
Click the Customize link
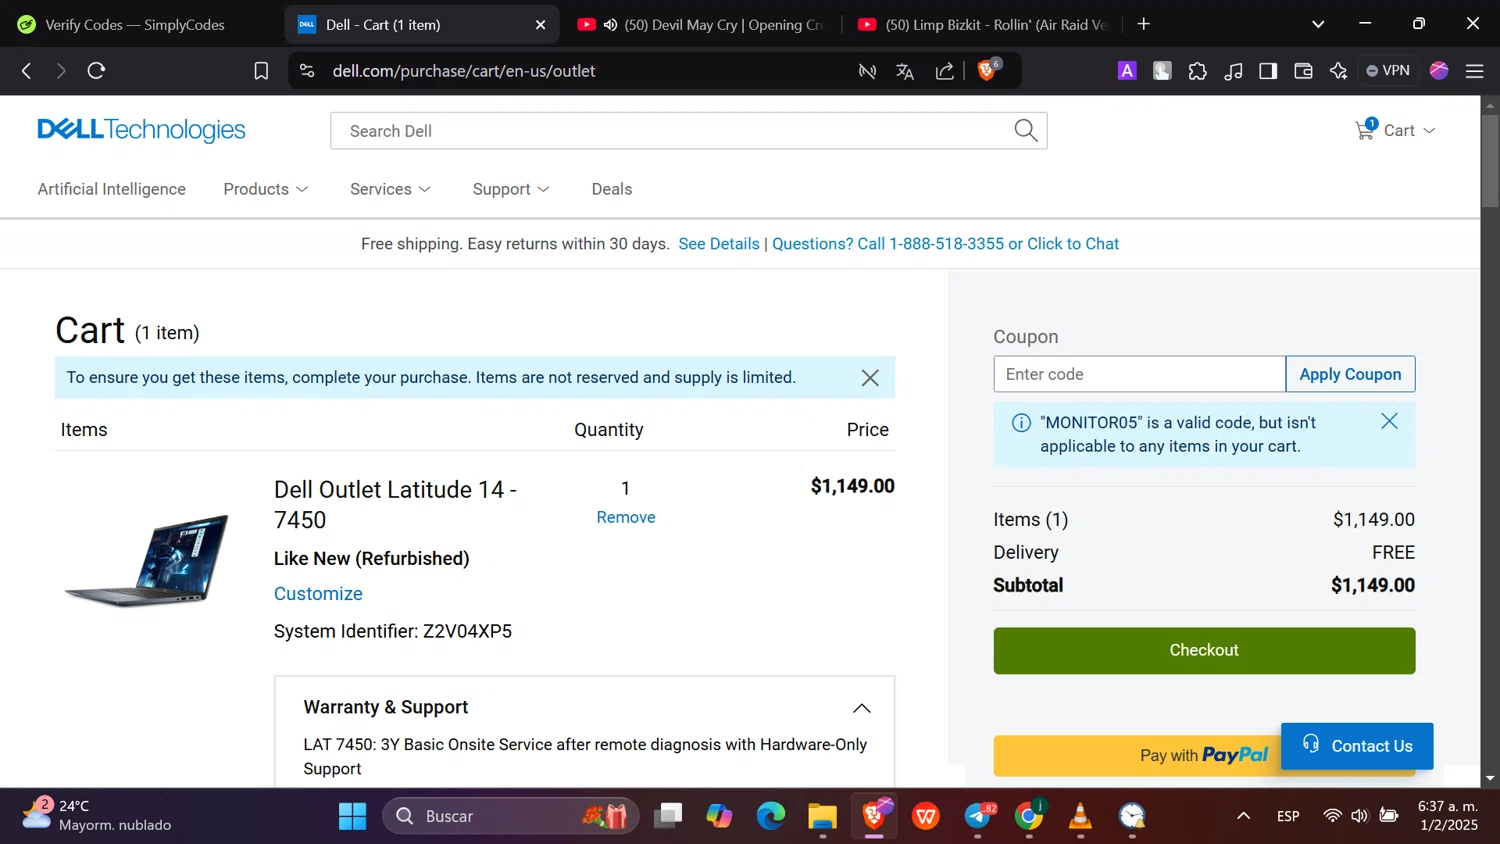tap(318, 594)
